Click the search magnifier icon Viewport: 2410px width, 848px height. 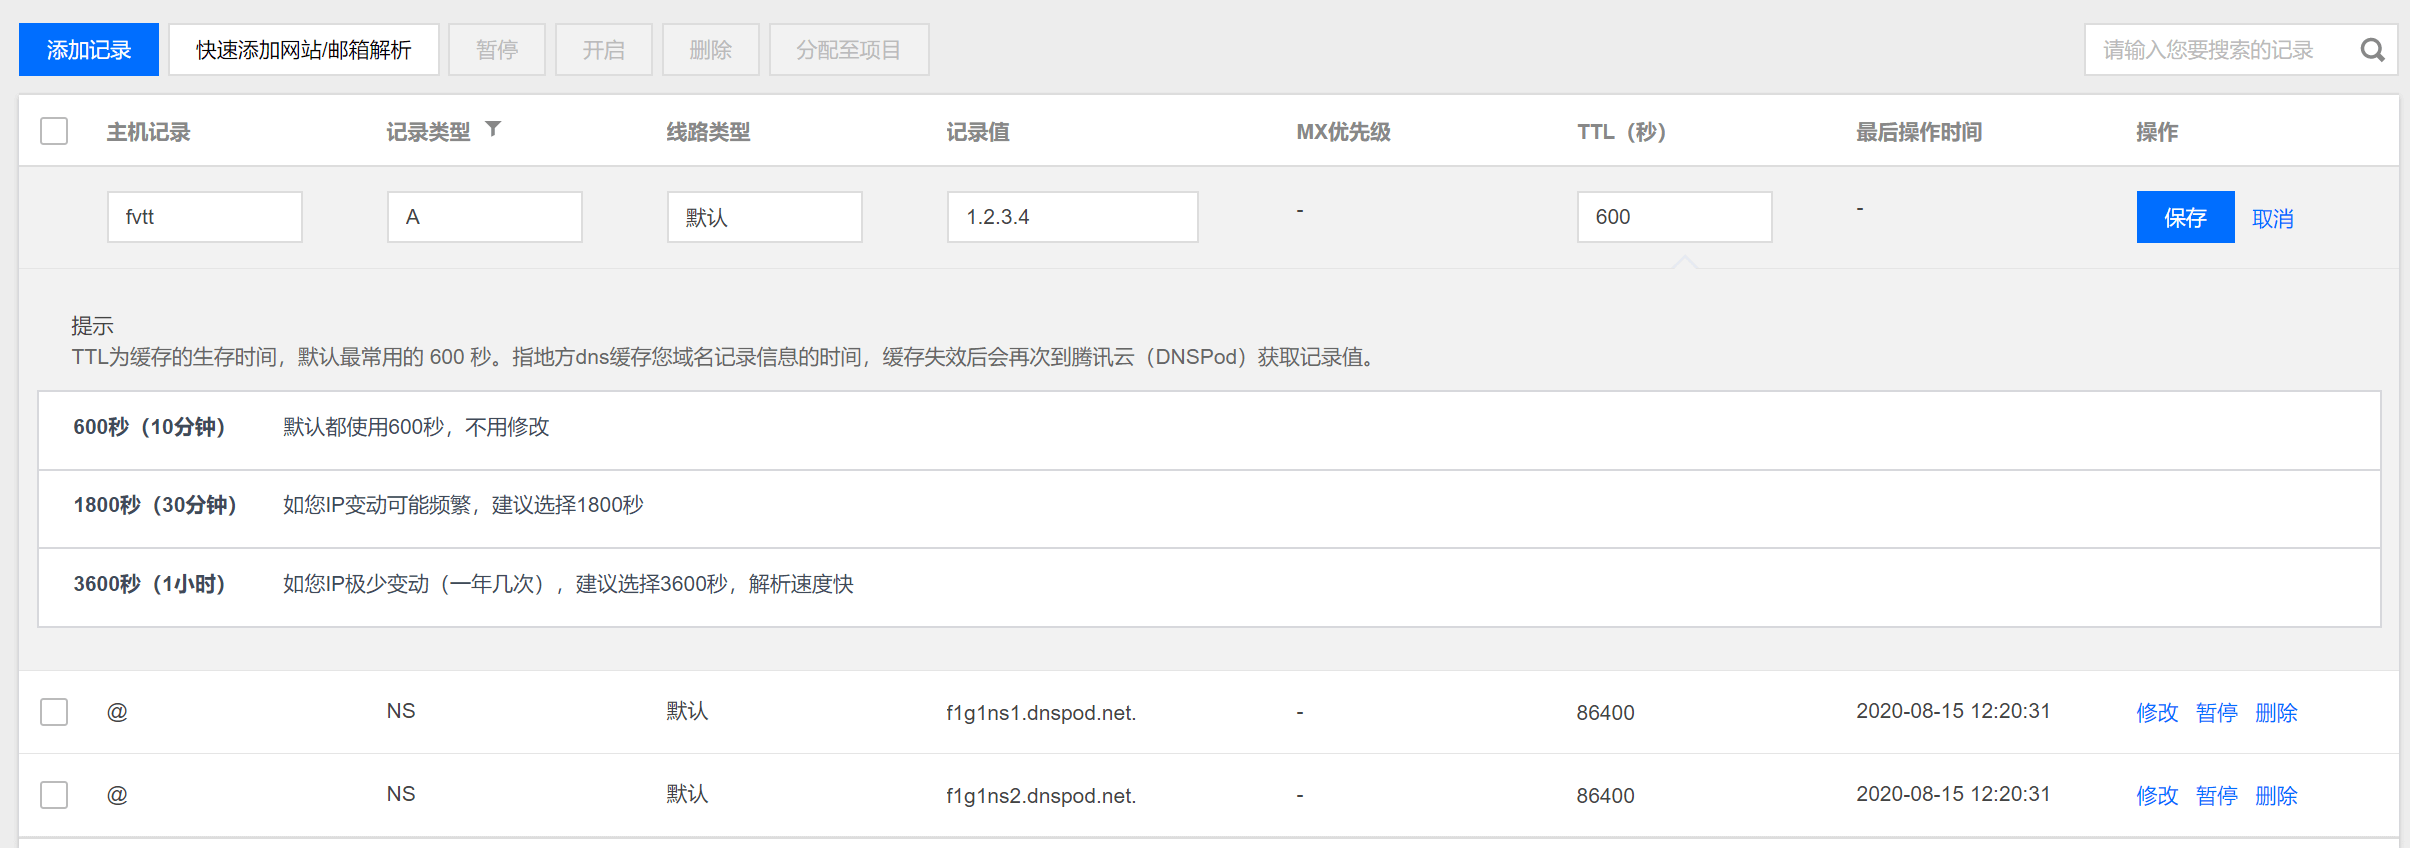pyautogui.click(x=2371, y=50)
